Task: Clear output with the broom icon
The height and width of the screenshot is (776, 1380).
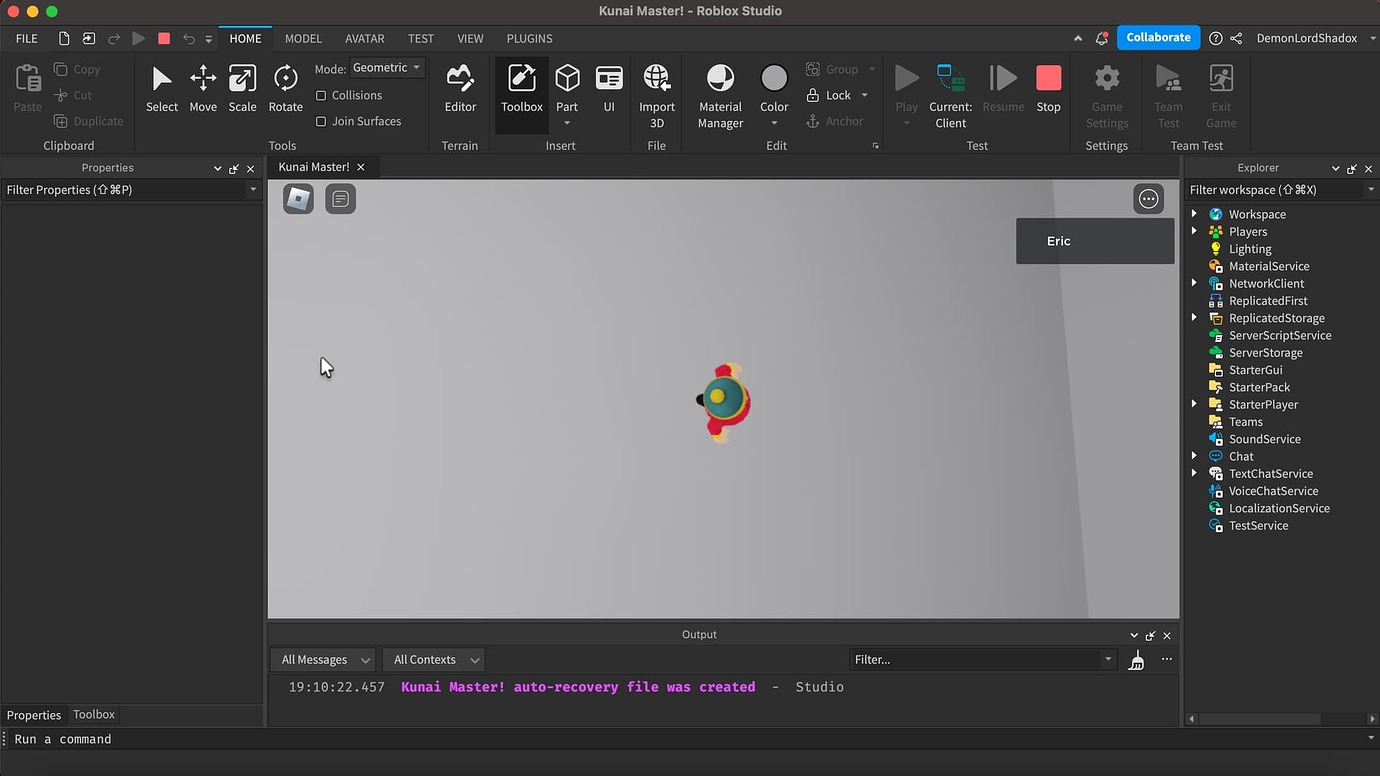Action: pos(1136,660)
